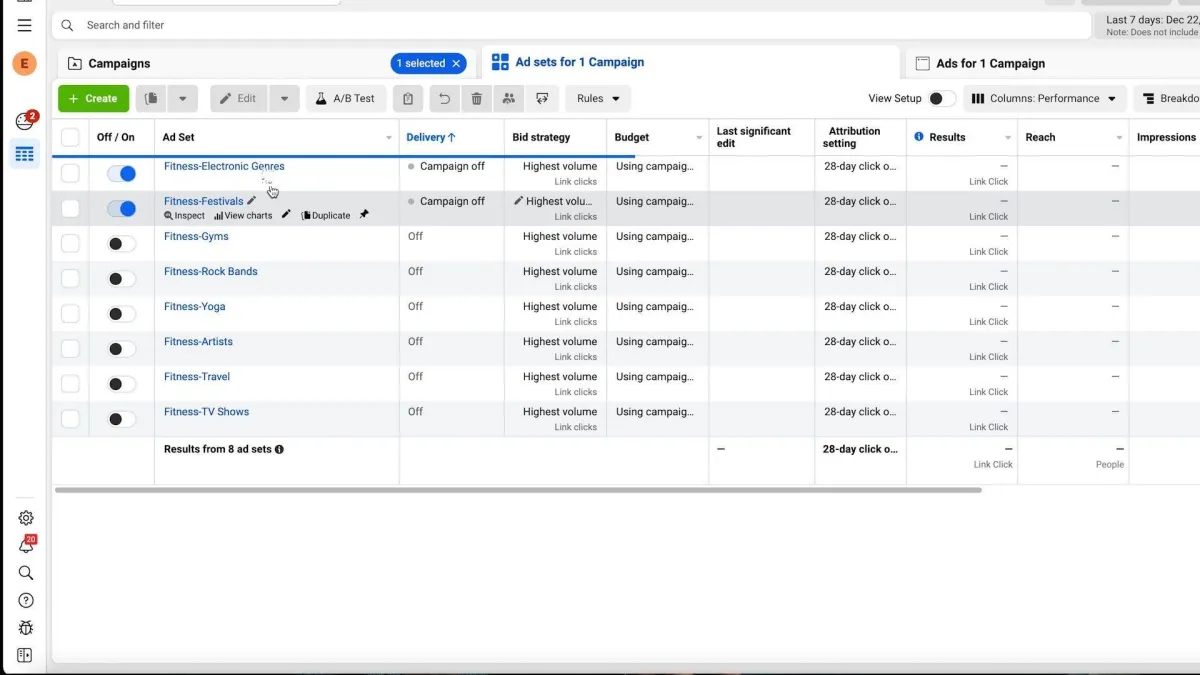Click the notifications bell in sidebar
Image resolution: width=1200 pixels, height=675 pixels.
(26, 545)
